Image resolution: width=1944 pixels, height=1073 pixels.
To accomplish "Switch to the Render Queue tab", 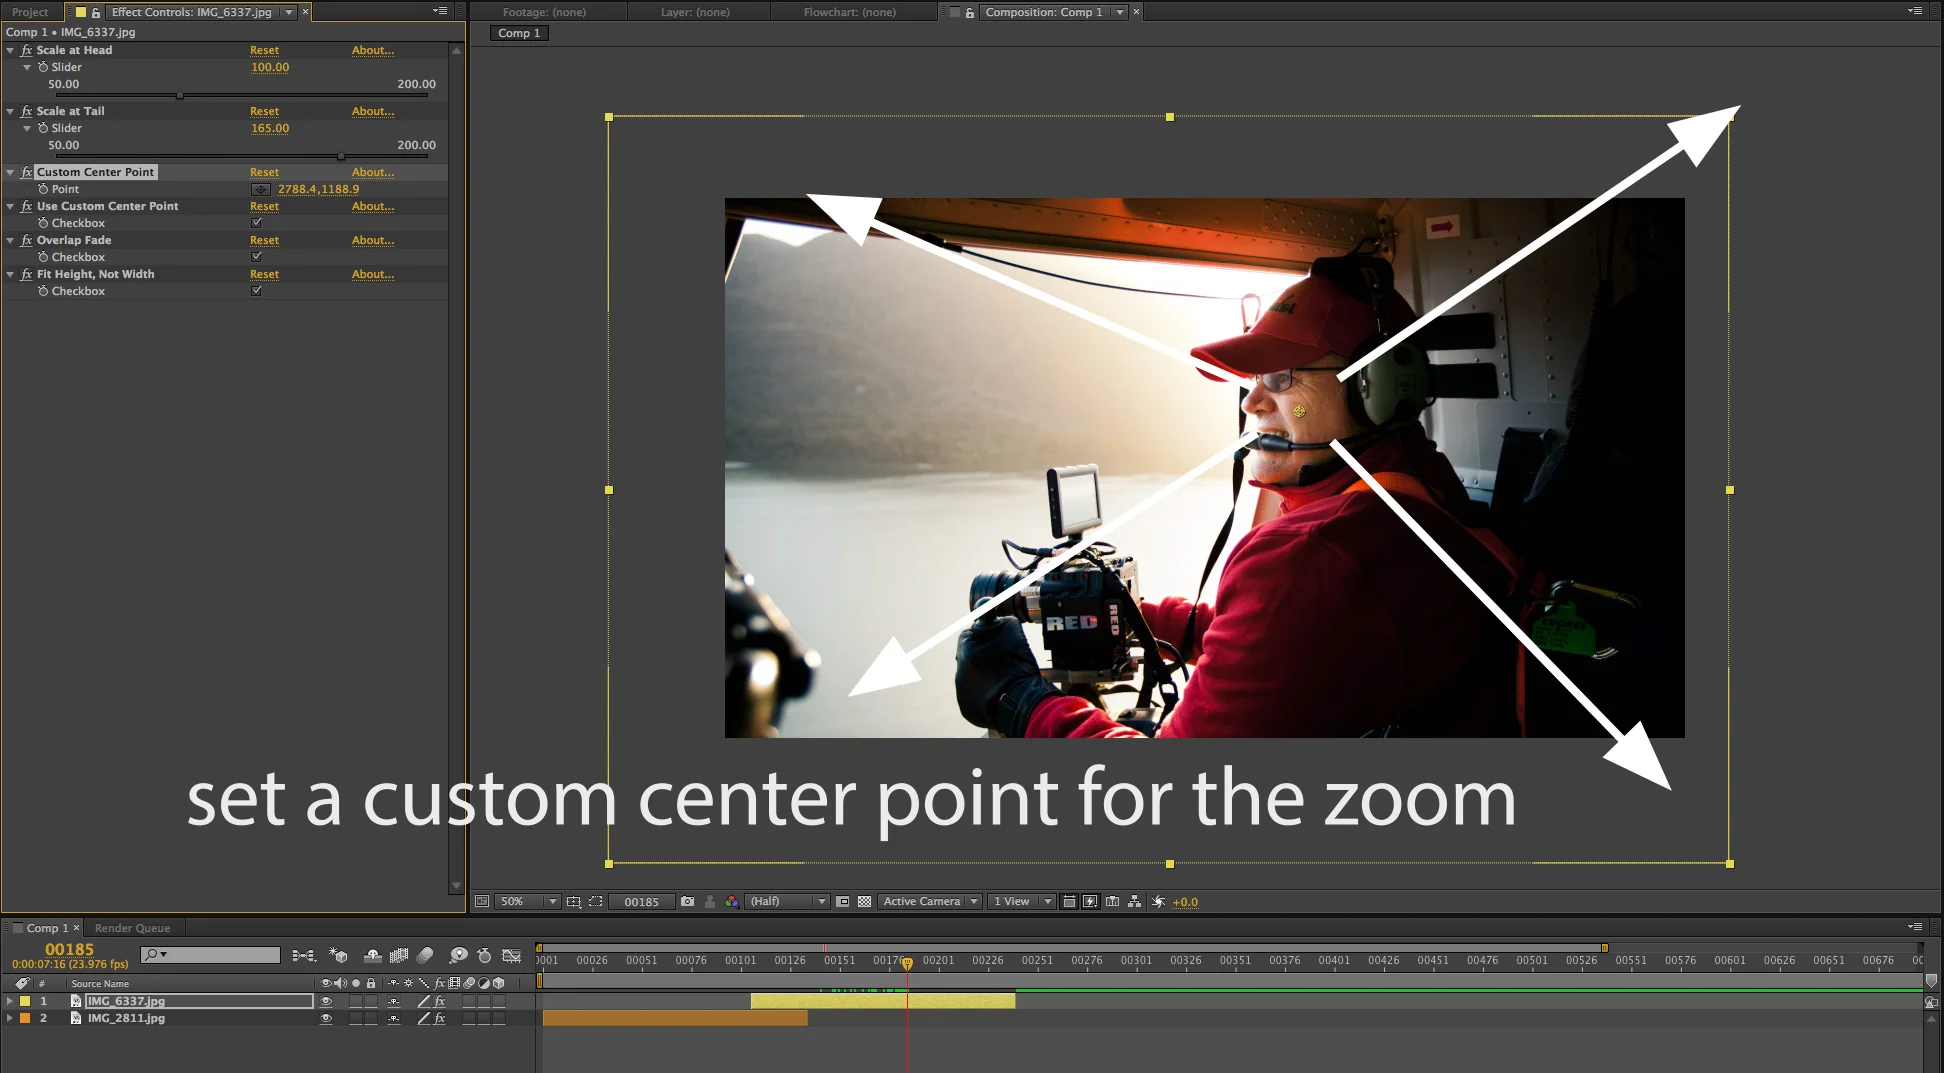I will (132, 928).
